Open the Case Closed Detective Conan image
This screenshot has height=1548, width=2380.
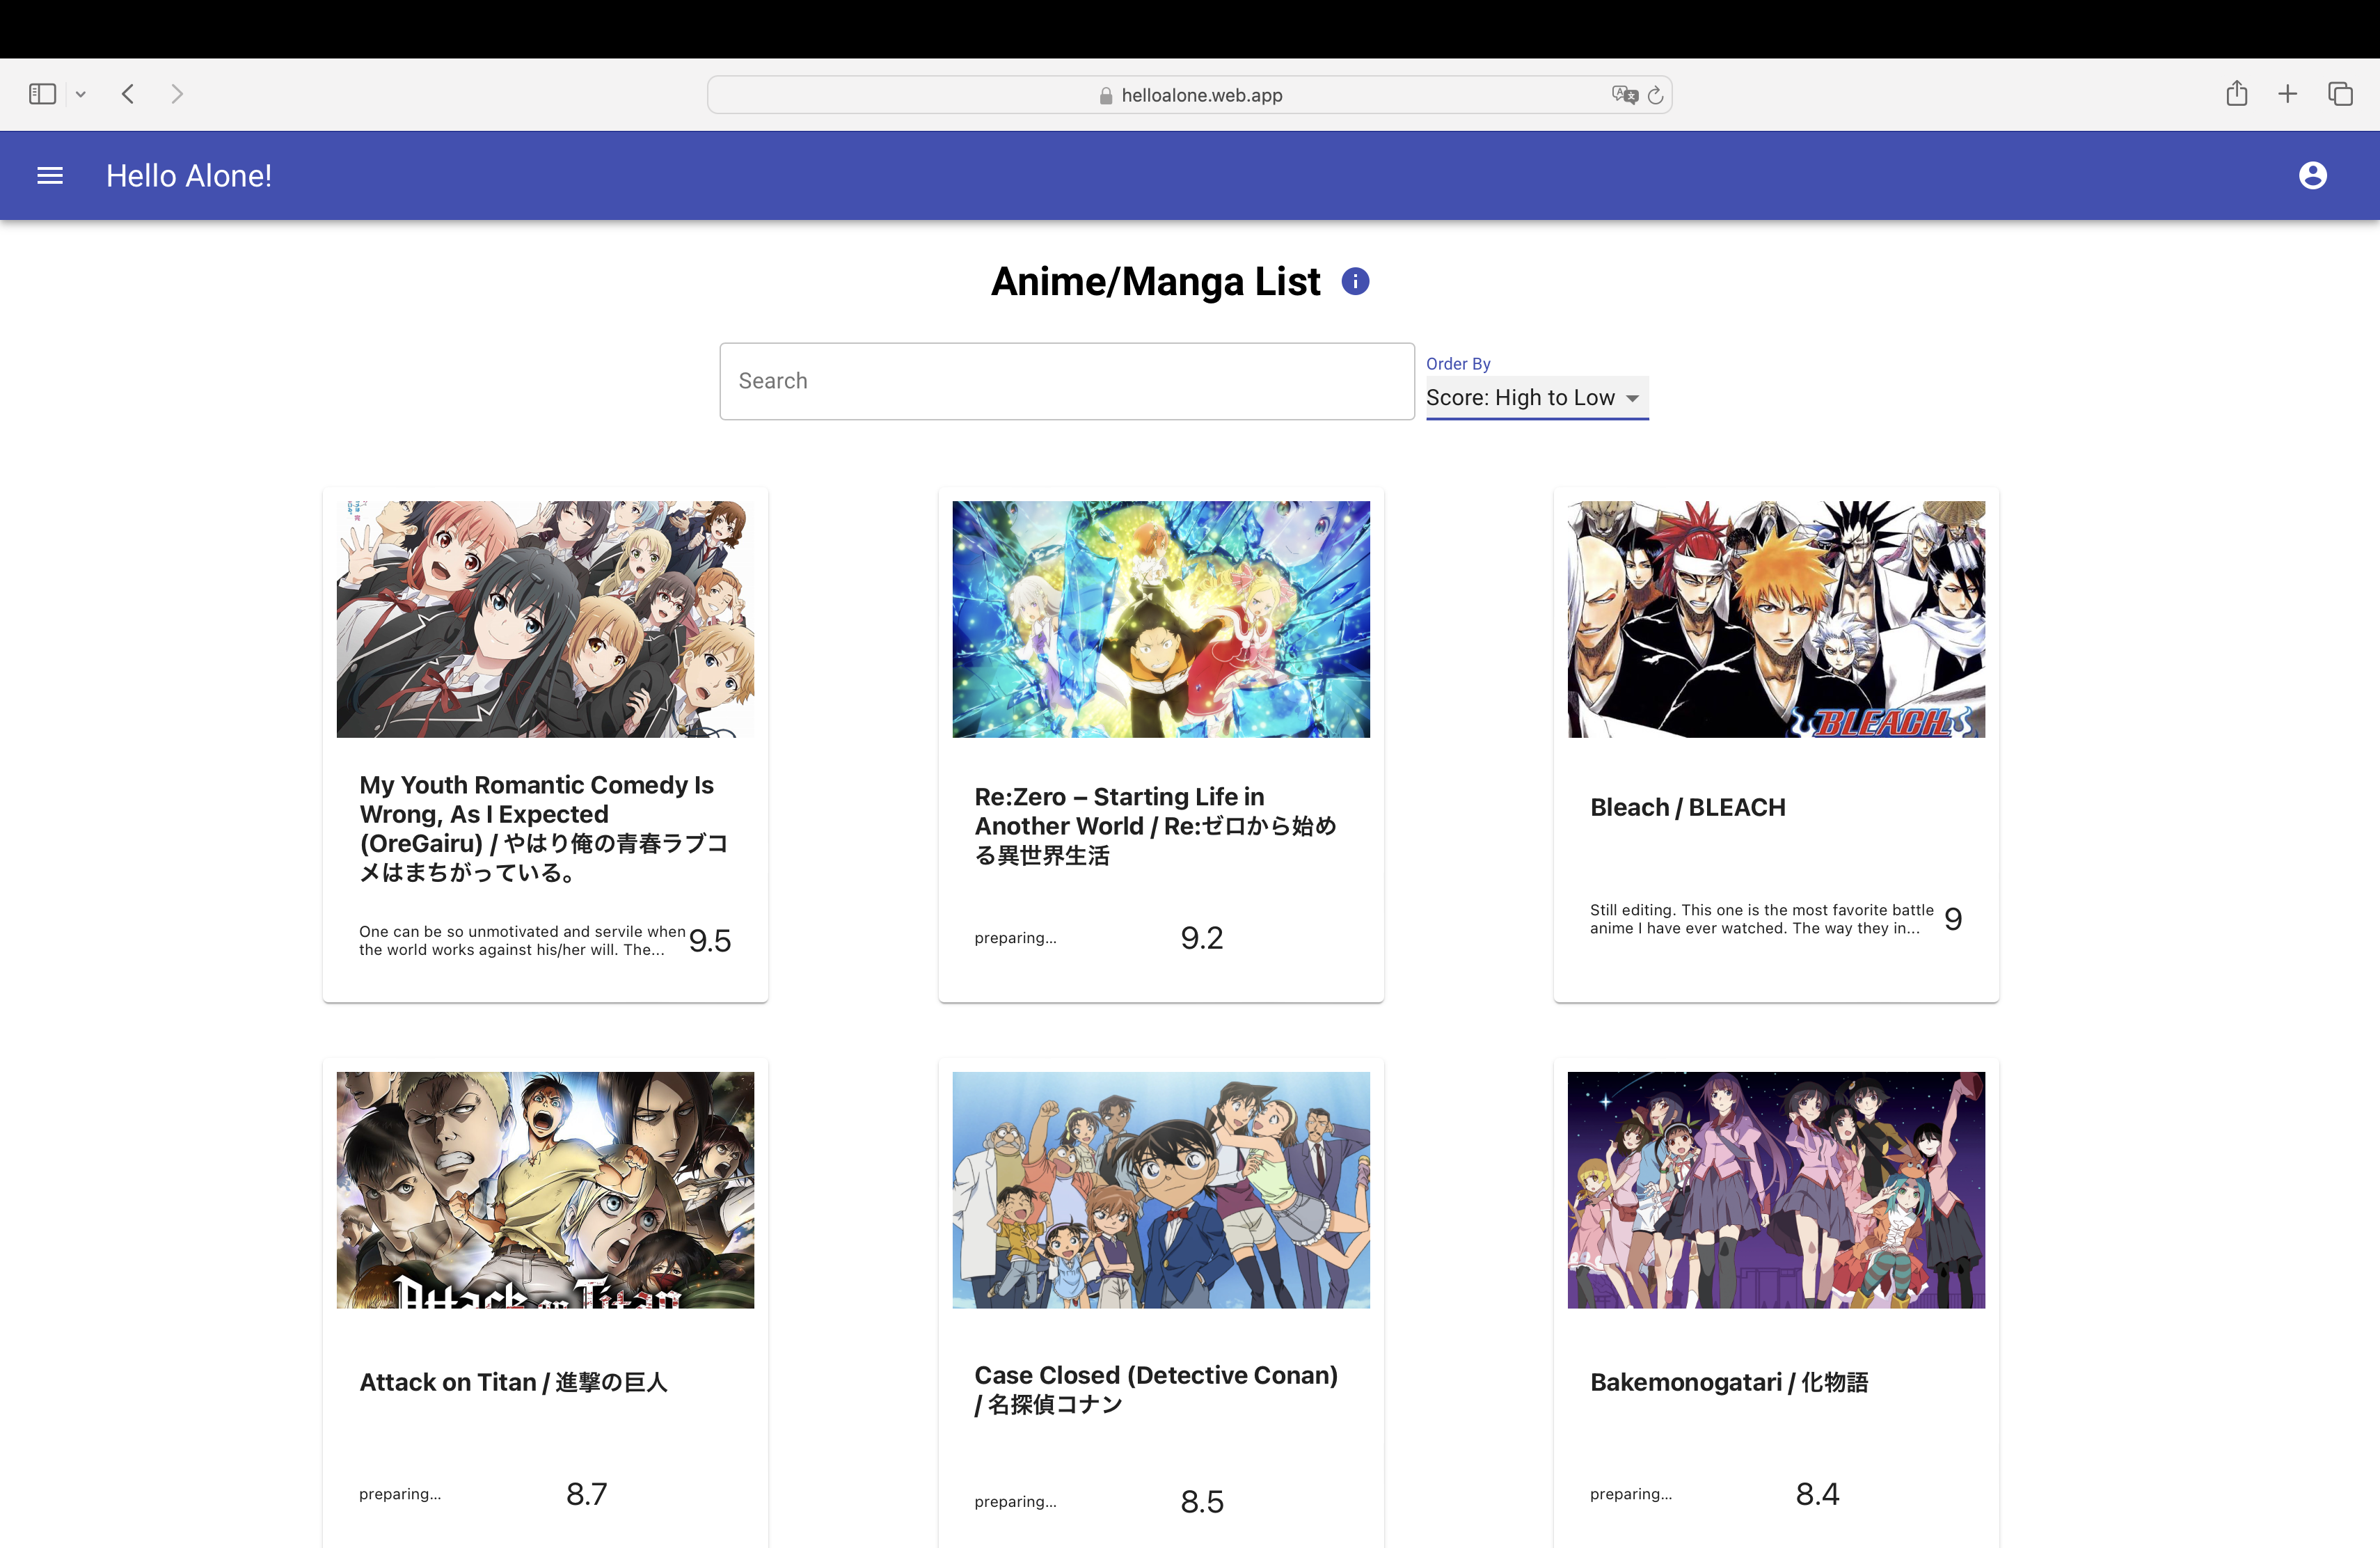click(x=1160, y=1190)
